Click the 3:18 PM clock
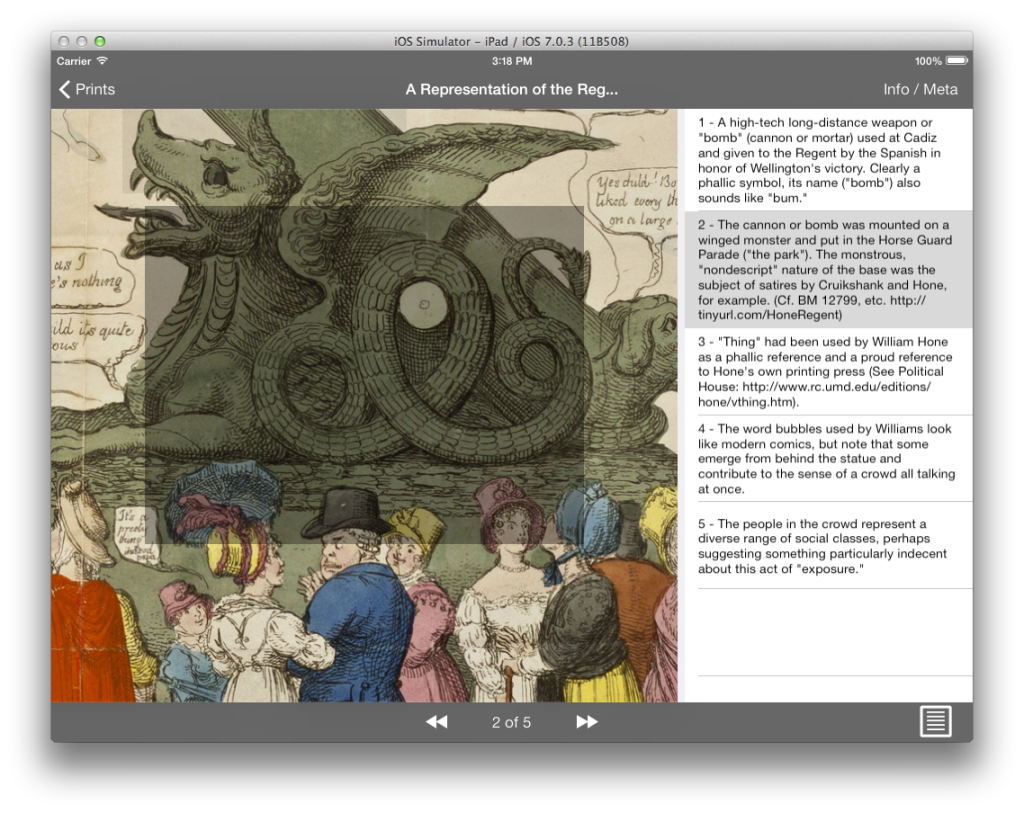The height and width of the screenshot is (813, 1024). tap(512, 61)
